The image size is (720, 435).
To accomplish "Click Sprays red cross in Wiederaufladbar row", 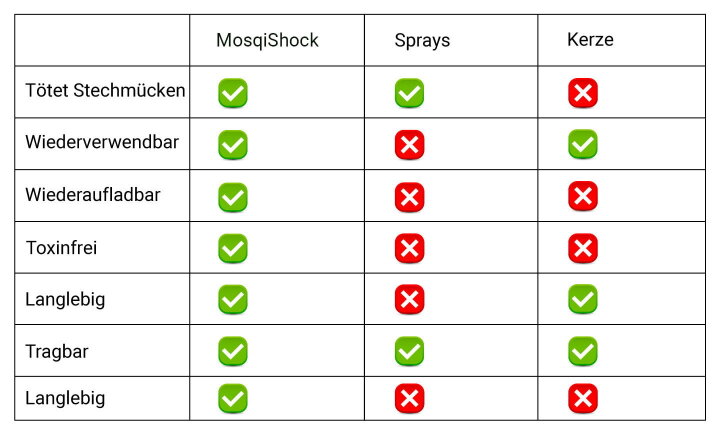I will 409,197.
